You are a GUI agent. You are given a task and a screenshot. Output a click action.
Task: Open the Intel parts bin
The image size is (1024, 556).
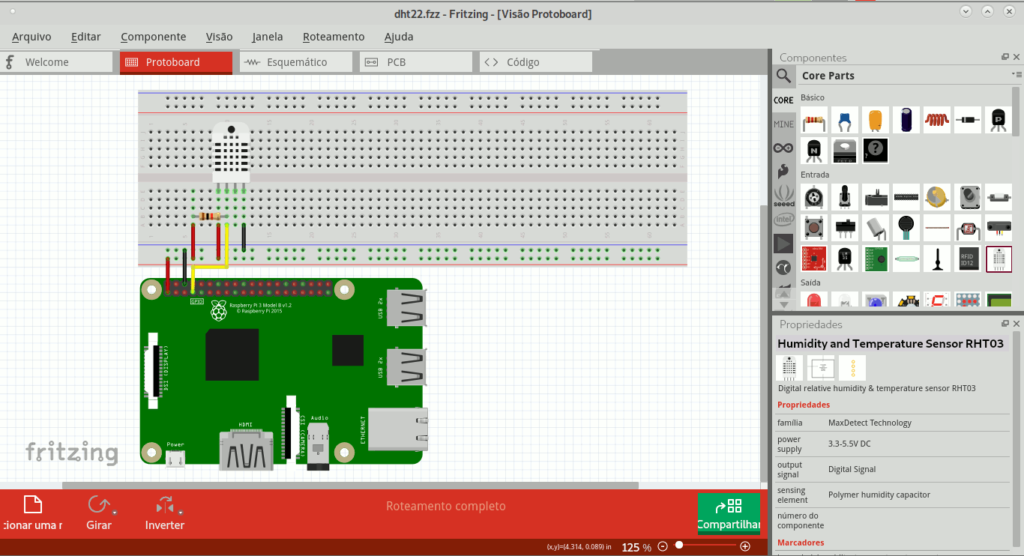click(x=783, y=220)
